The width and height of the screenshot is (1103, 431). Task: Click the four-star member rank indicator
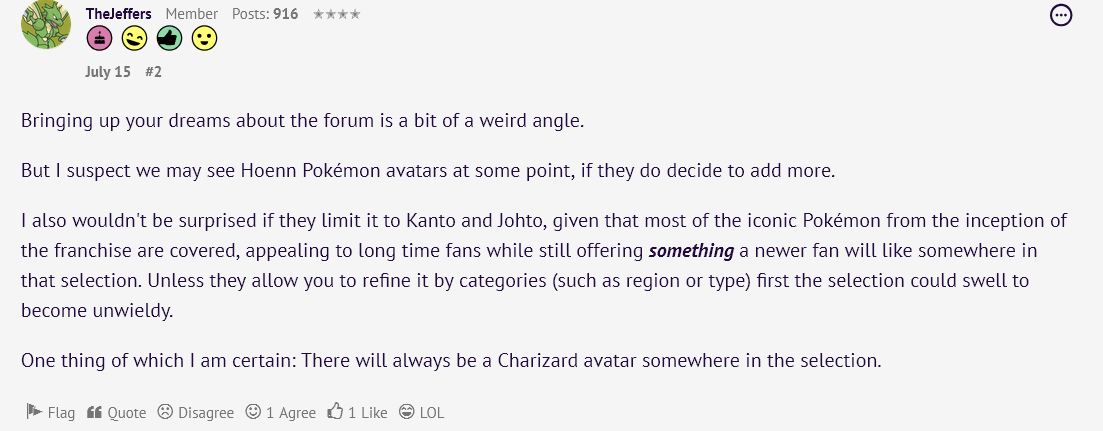click(336, 14)
